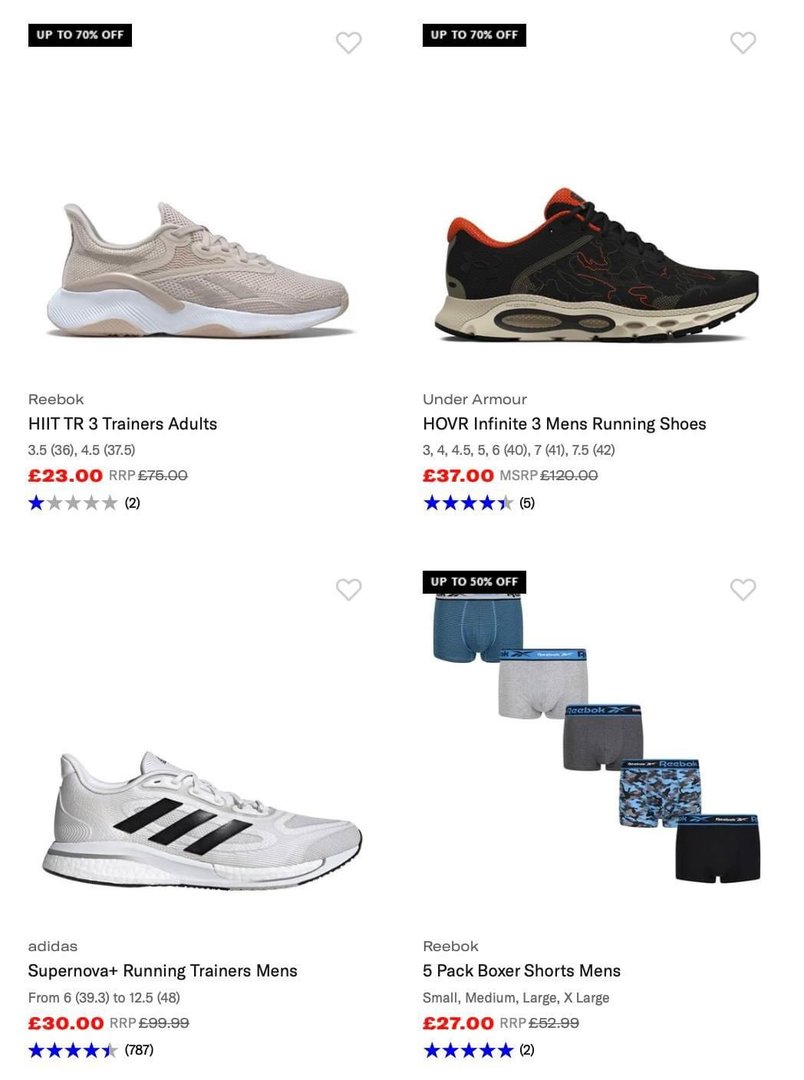Viewport: 804px width, 1080px height.
Task: Open Supernova+ Running Trainers Mens link
Action: click(x=163, y=970)
